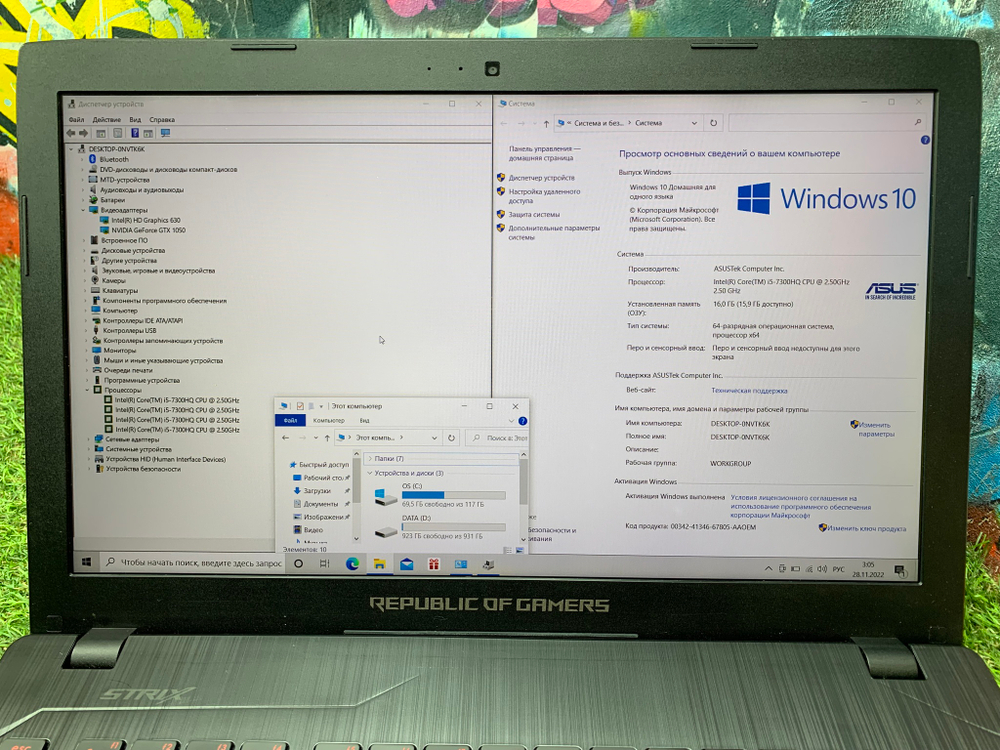Open Панель управления домашняя страница link
The height and width of the screenshot is (750, 1000).
(544, 153)
